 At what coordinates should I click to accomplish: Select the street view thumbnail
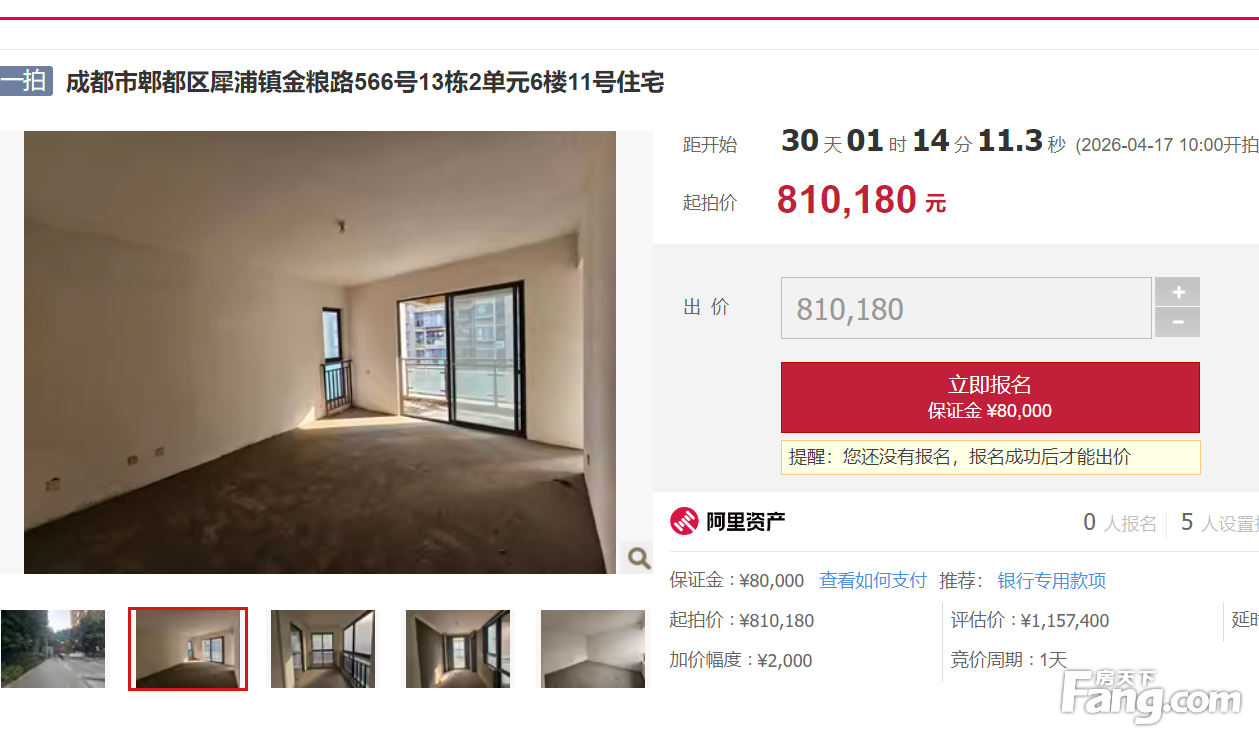coord(52,649)
